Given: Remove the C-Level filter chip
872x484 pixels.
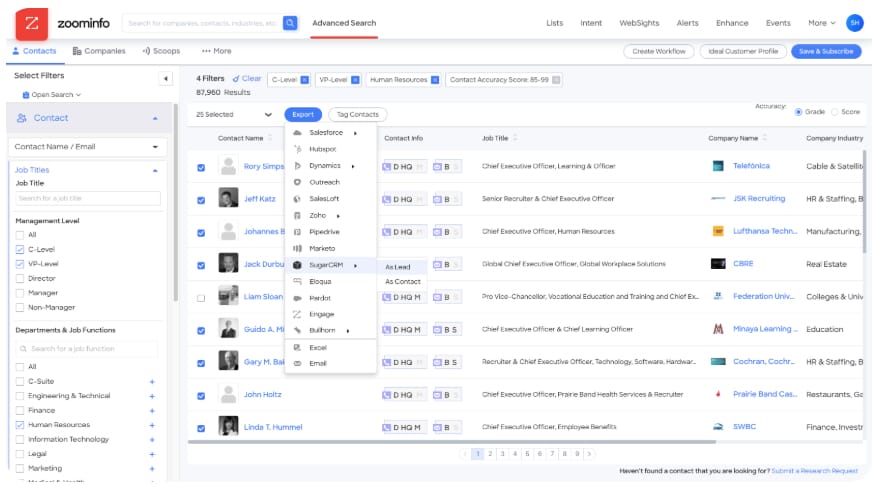Looking at the screenshot, I should coord(305,79).
